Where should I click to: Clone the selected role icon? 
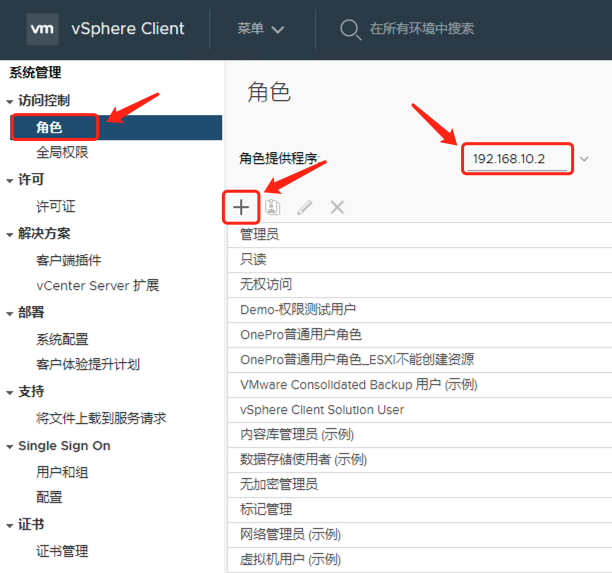pyautogui.click(x=272, y=207)
